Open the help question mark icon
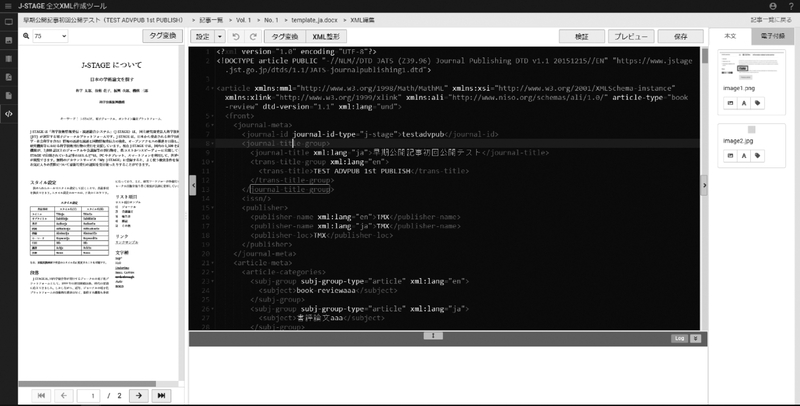This screenshot has height=406, width=800. point(790,6)
